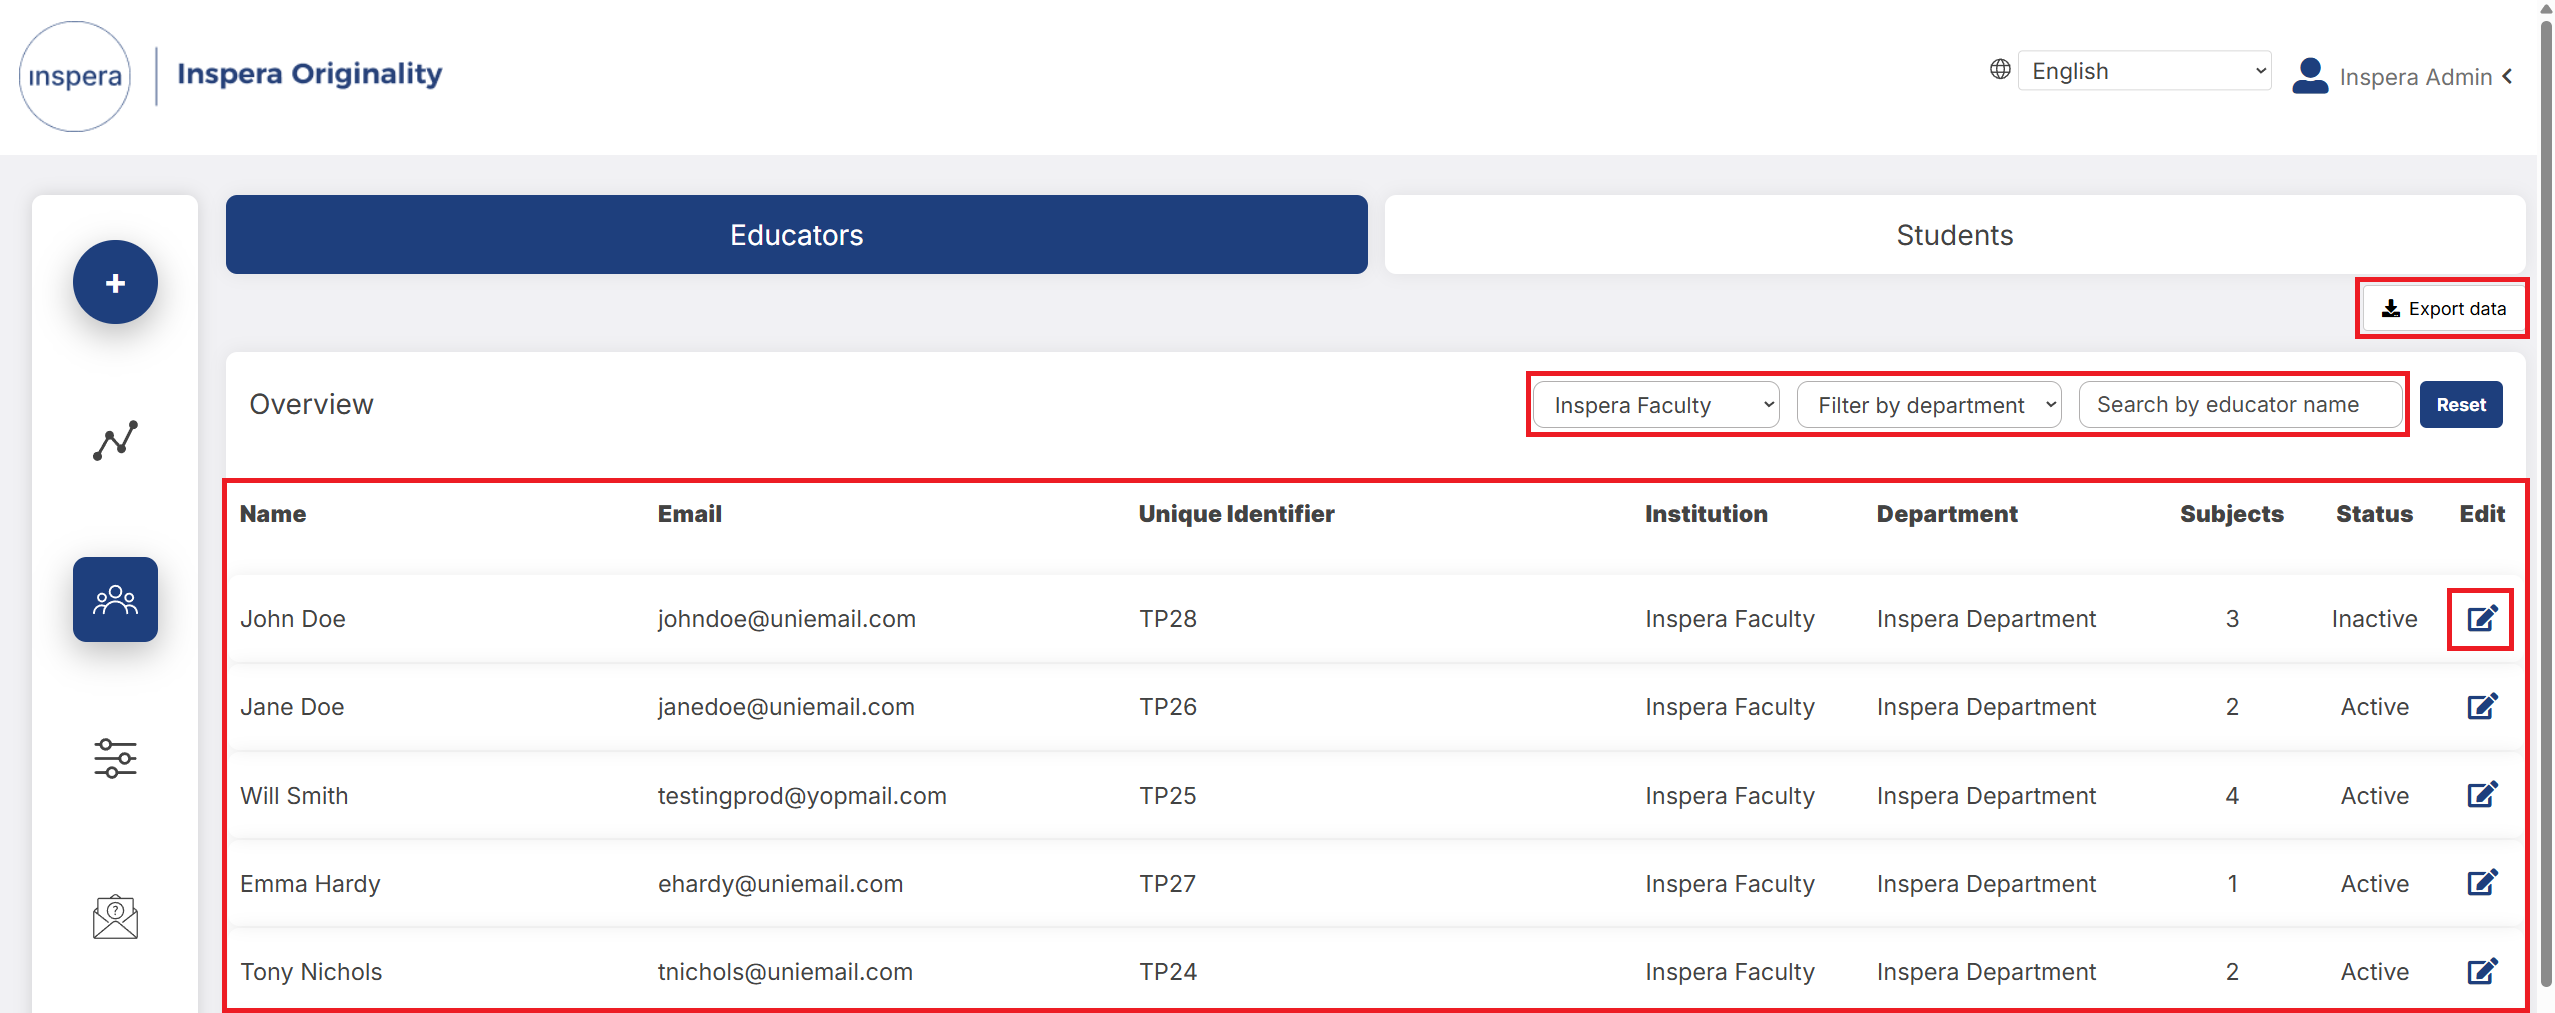Edit Will Smith's record
The height and width of the screenshot is (1013, 2555).
click(x=2482, y=795)
